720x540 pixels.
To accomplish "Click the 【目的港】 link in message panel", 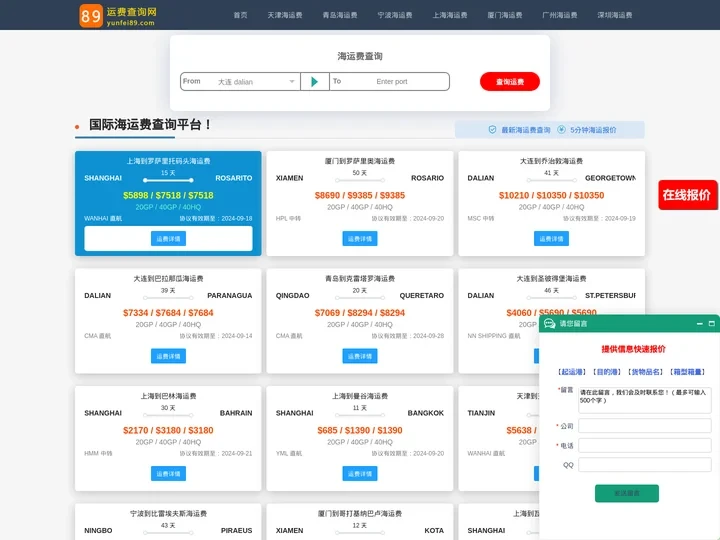I will click(x=607, y=372).
